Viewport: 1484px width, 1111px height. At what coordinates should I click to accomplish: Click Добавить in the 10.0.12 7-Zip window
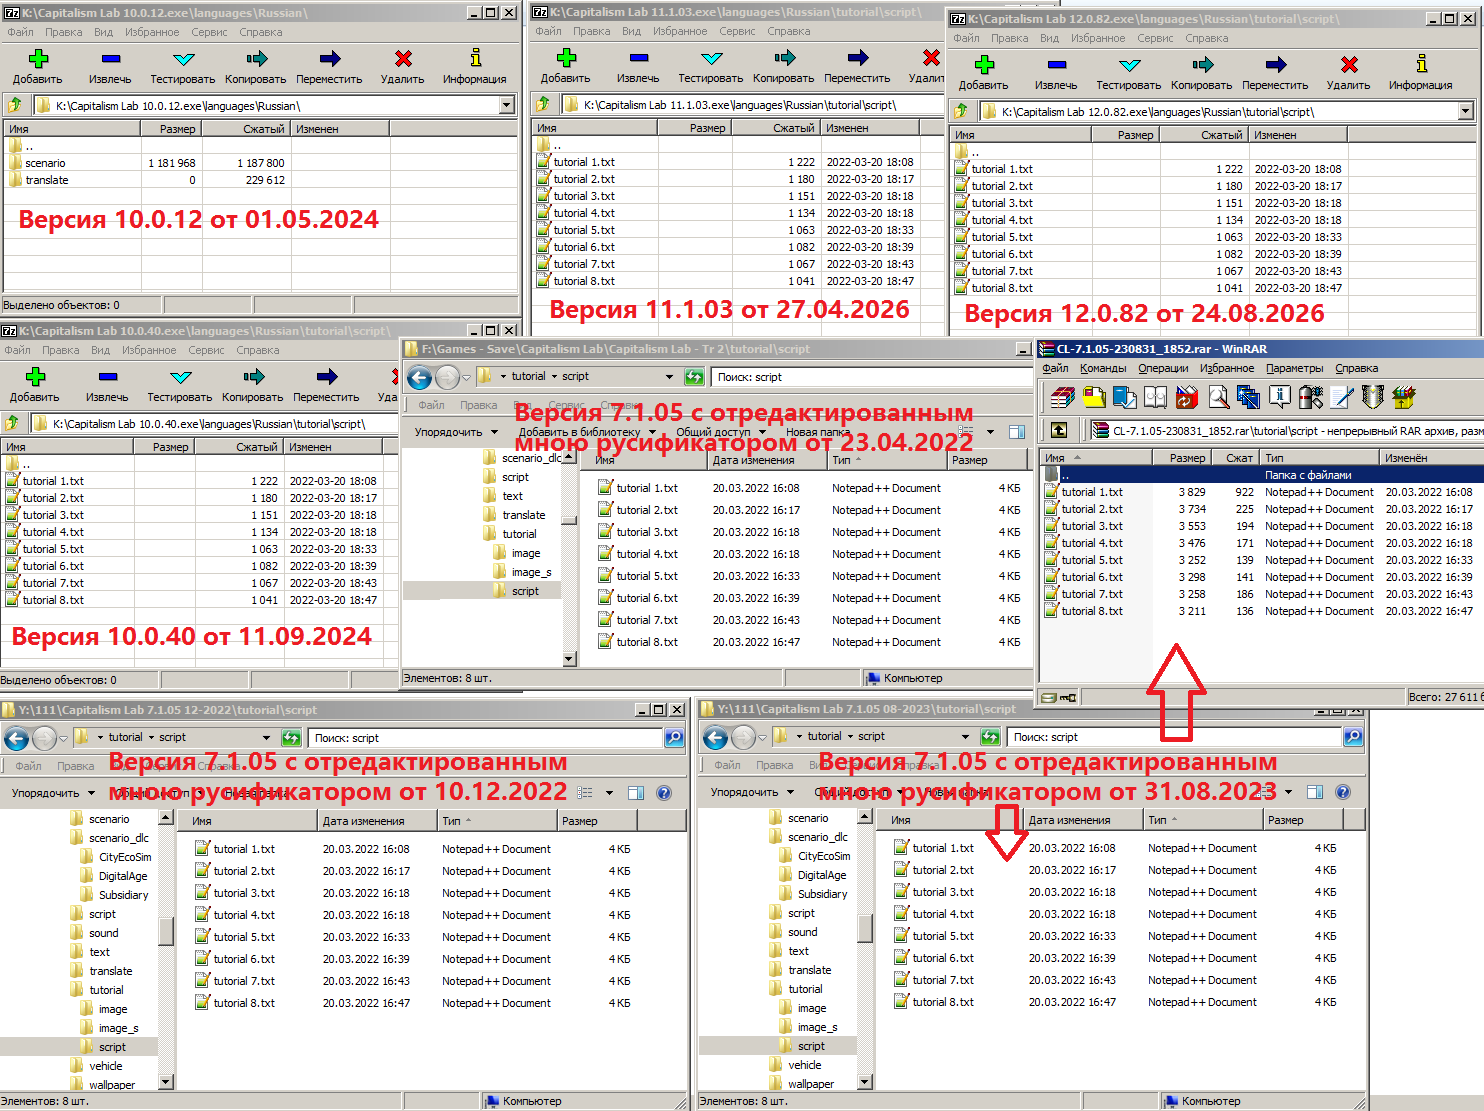[38, 67]
